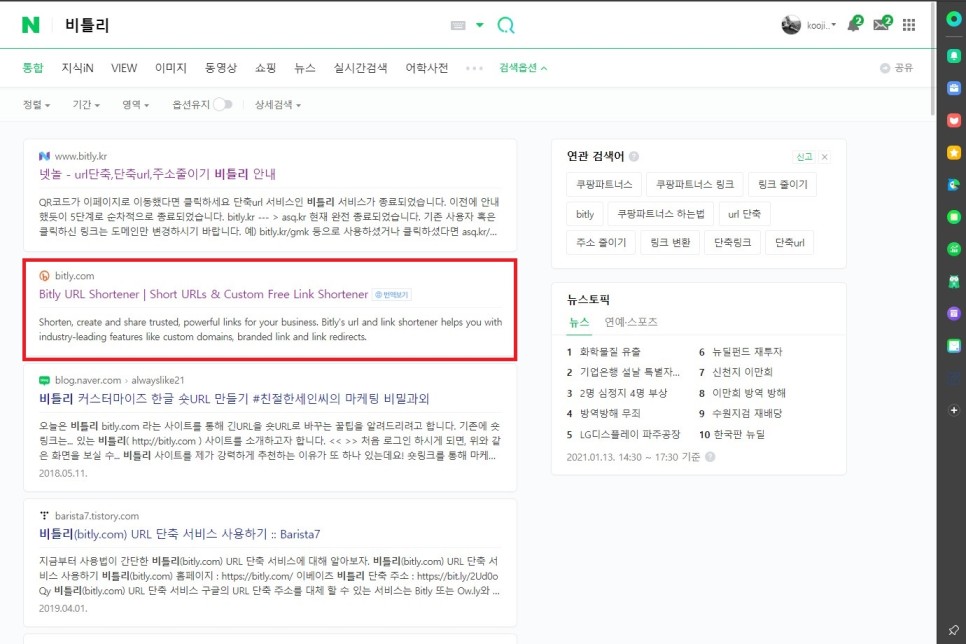This screenshot has height=644, width=966.
Task: Click the bitly.com favicon
Action: [44, 276]
